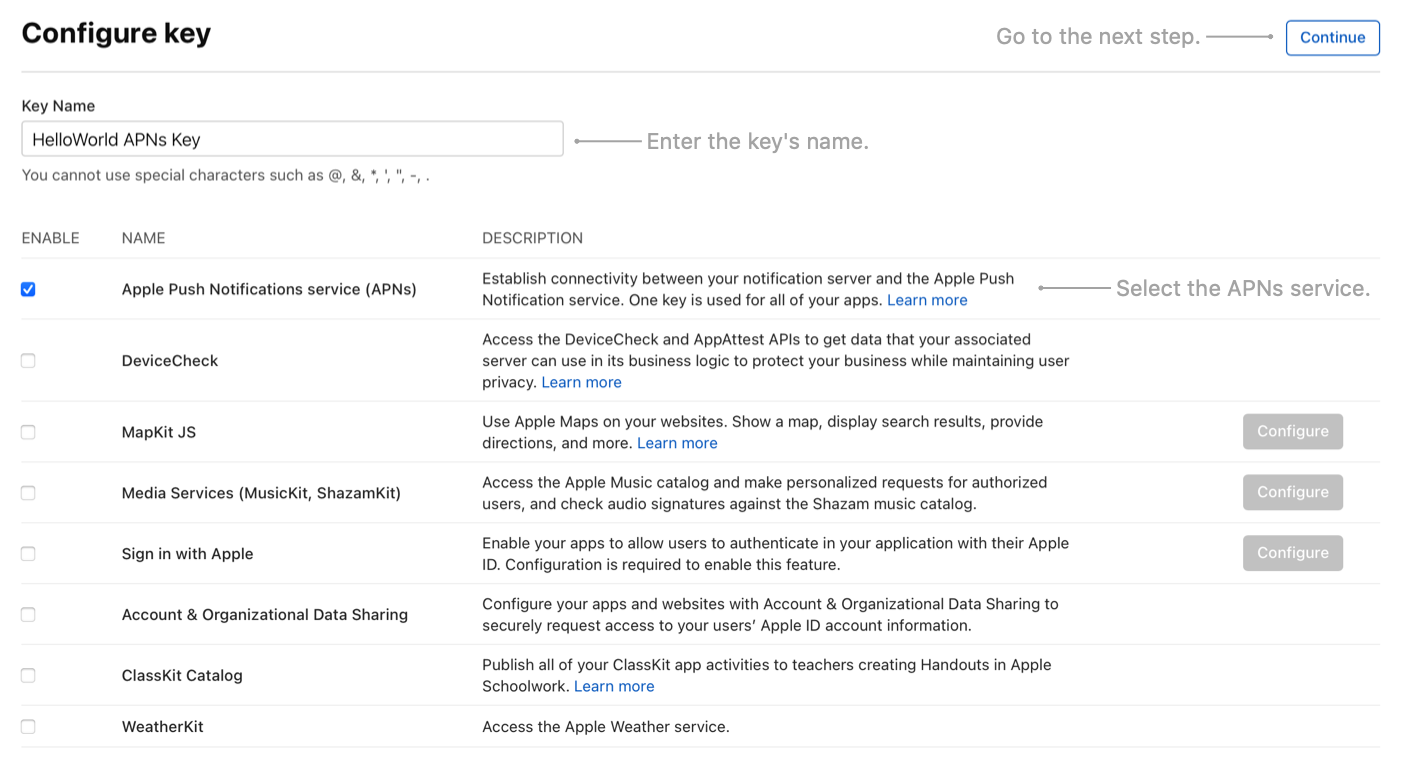Image resolution: width=1402 pixels, height=771 pixels.
Task: Tick the MapKit JS checkbox
Action: pyautogui.click(x=28, y=432)
